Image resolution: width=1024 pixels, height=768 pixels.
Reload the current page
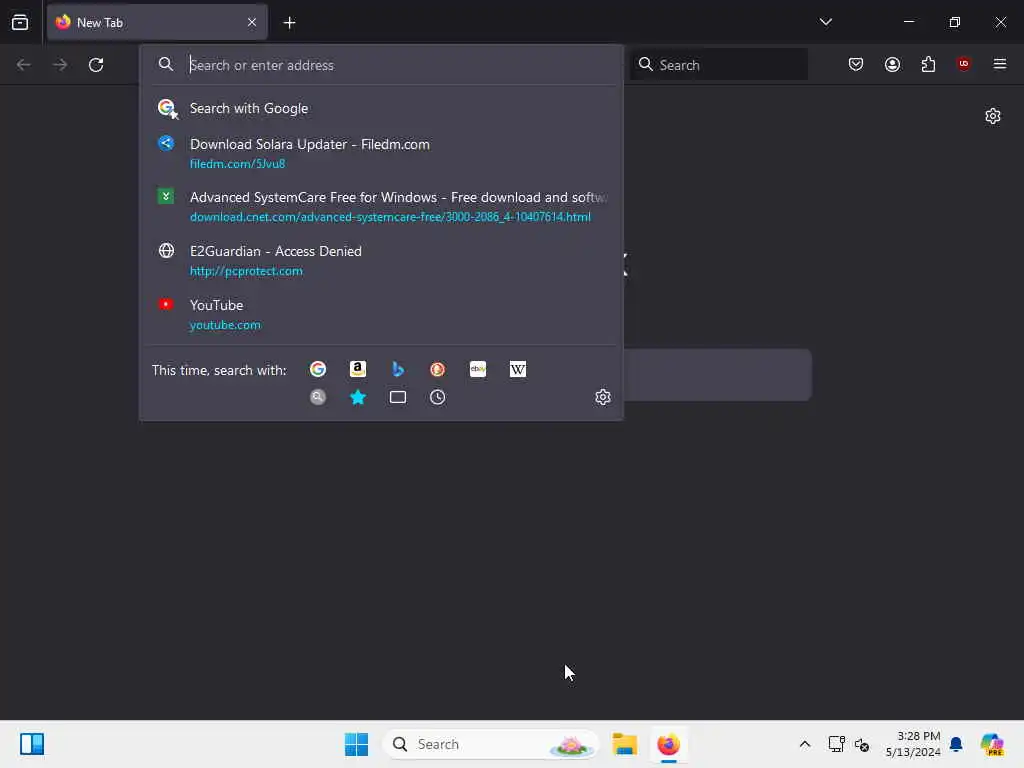pyautogui.click(x=96, y=65)
